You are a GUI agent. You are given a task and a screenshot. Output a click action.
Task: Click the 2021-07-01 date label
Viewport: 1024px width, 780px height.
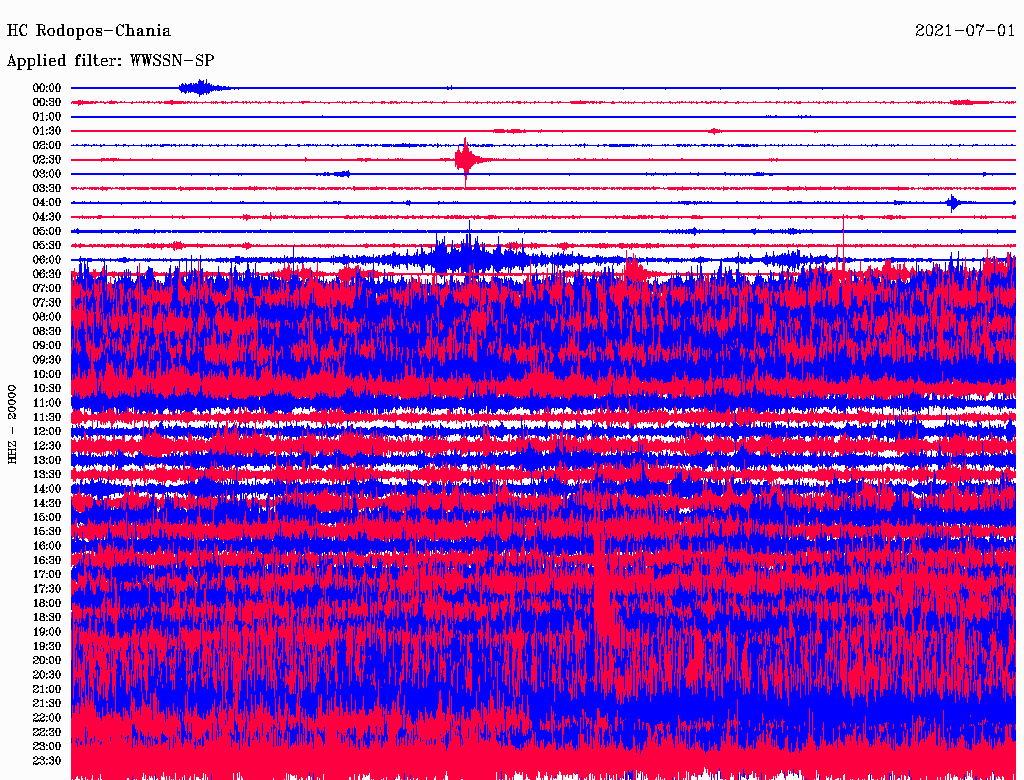point(965,31)
